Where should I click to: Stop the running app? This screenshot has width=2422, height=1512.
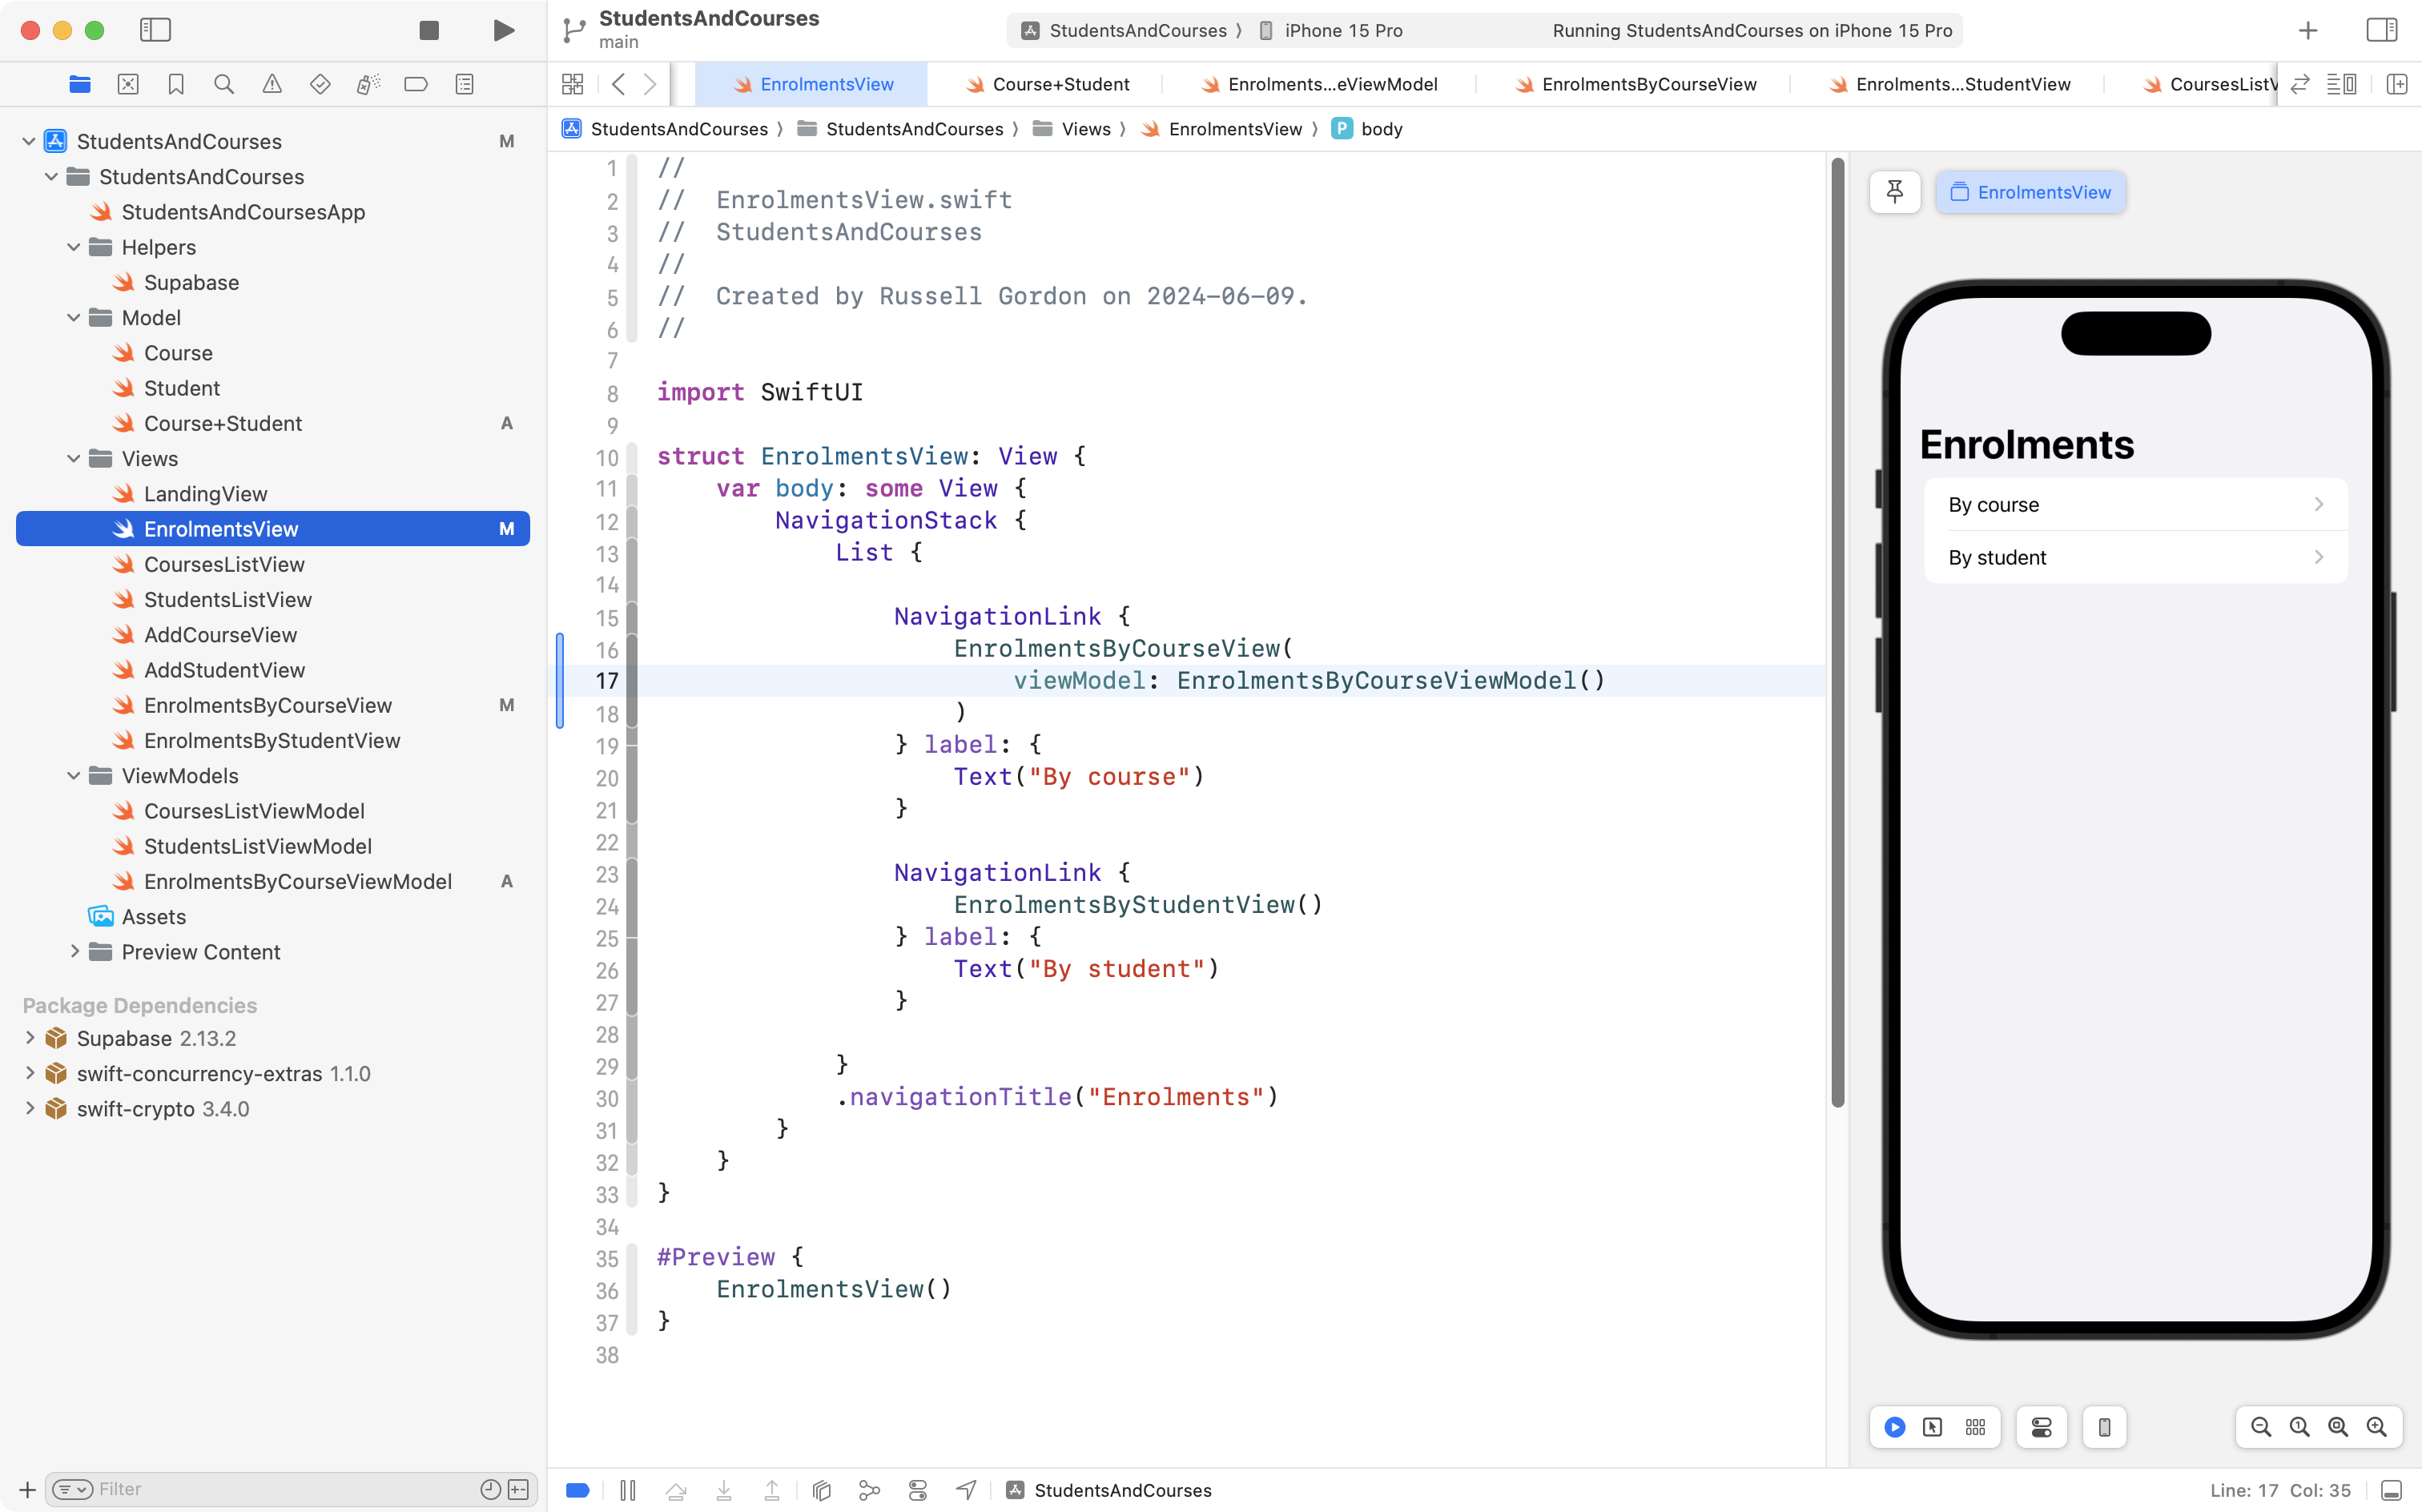pos(429,30)
